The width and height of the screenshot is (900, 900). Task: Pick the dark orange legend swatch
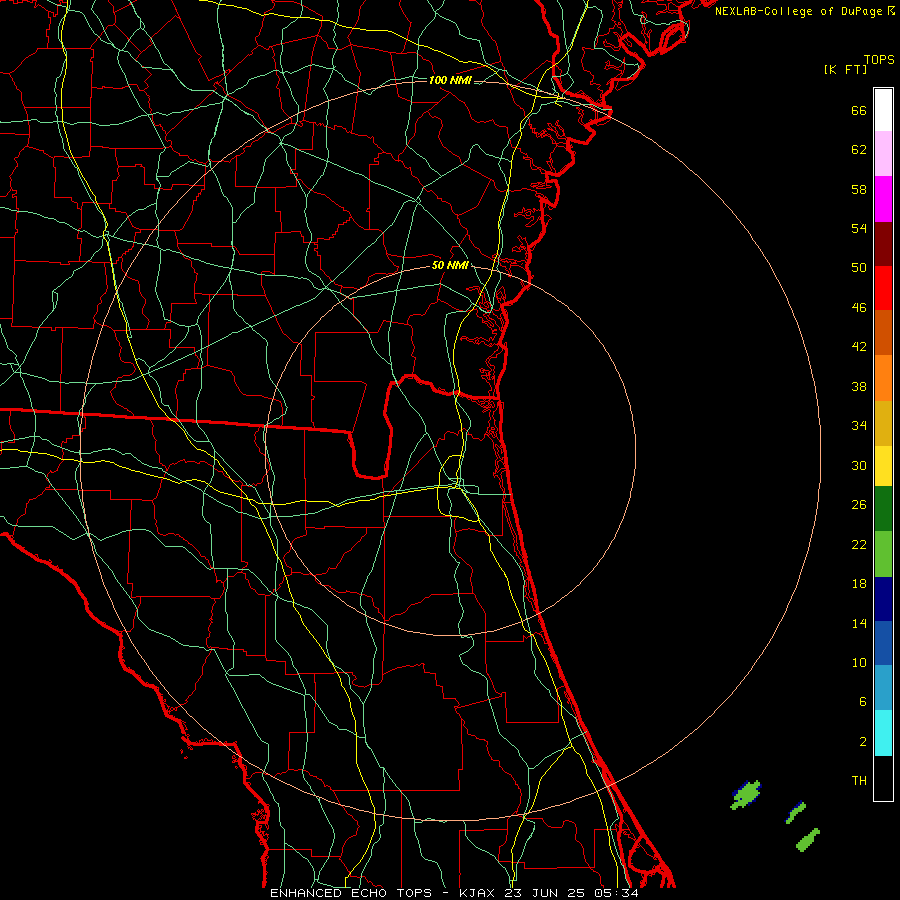[883, 332]
